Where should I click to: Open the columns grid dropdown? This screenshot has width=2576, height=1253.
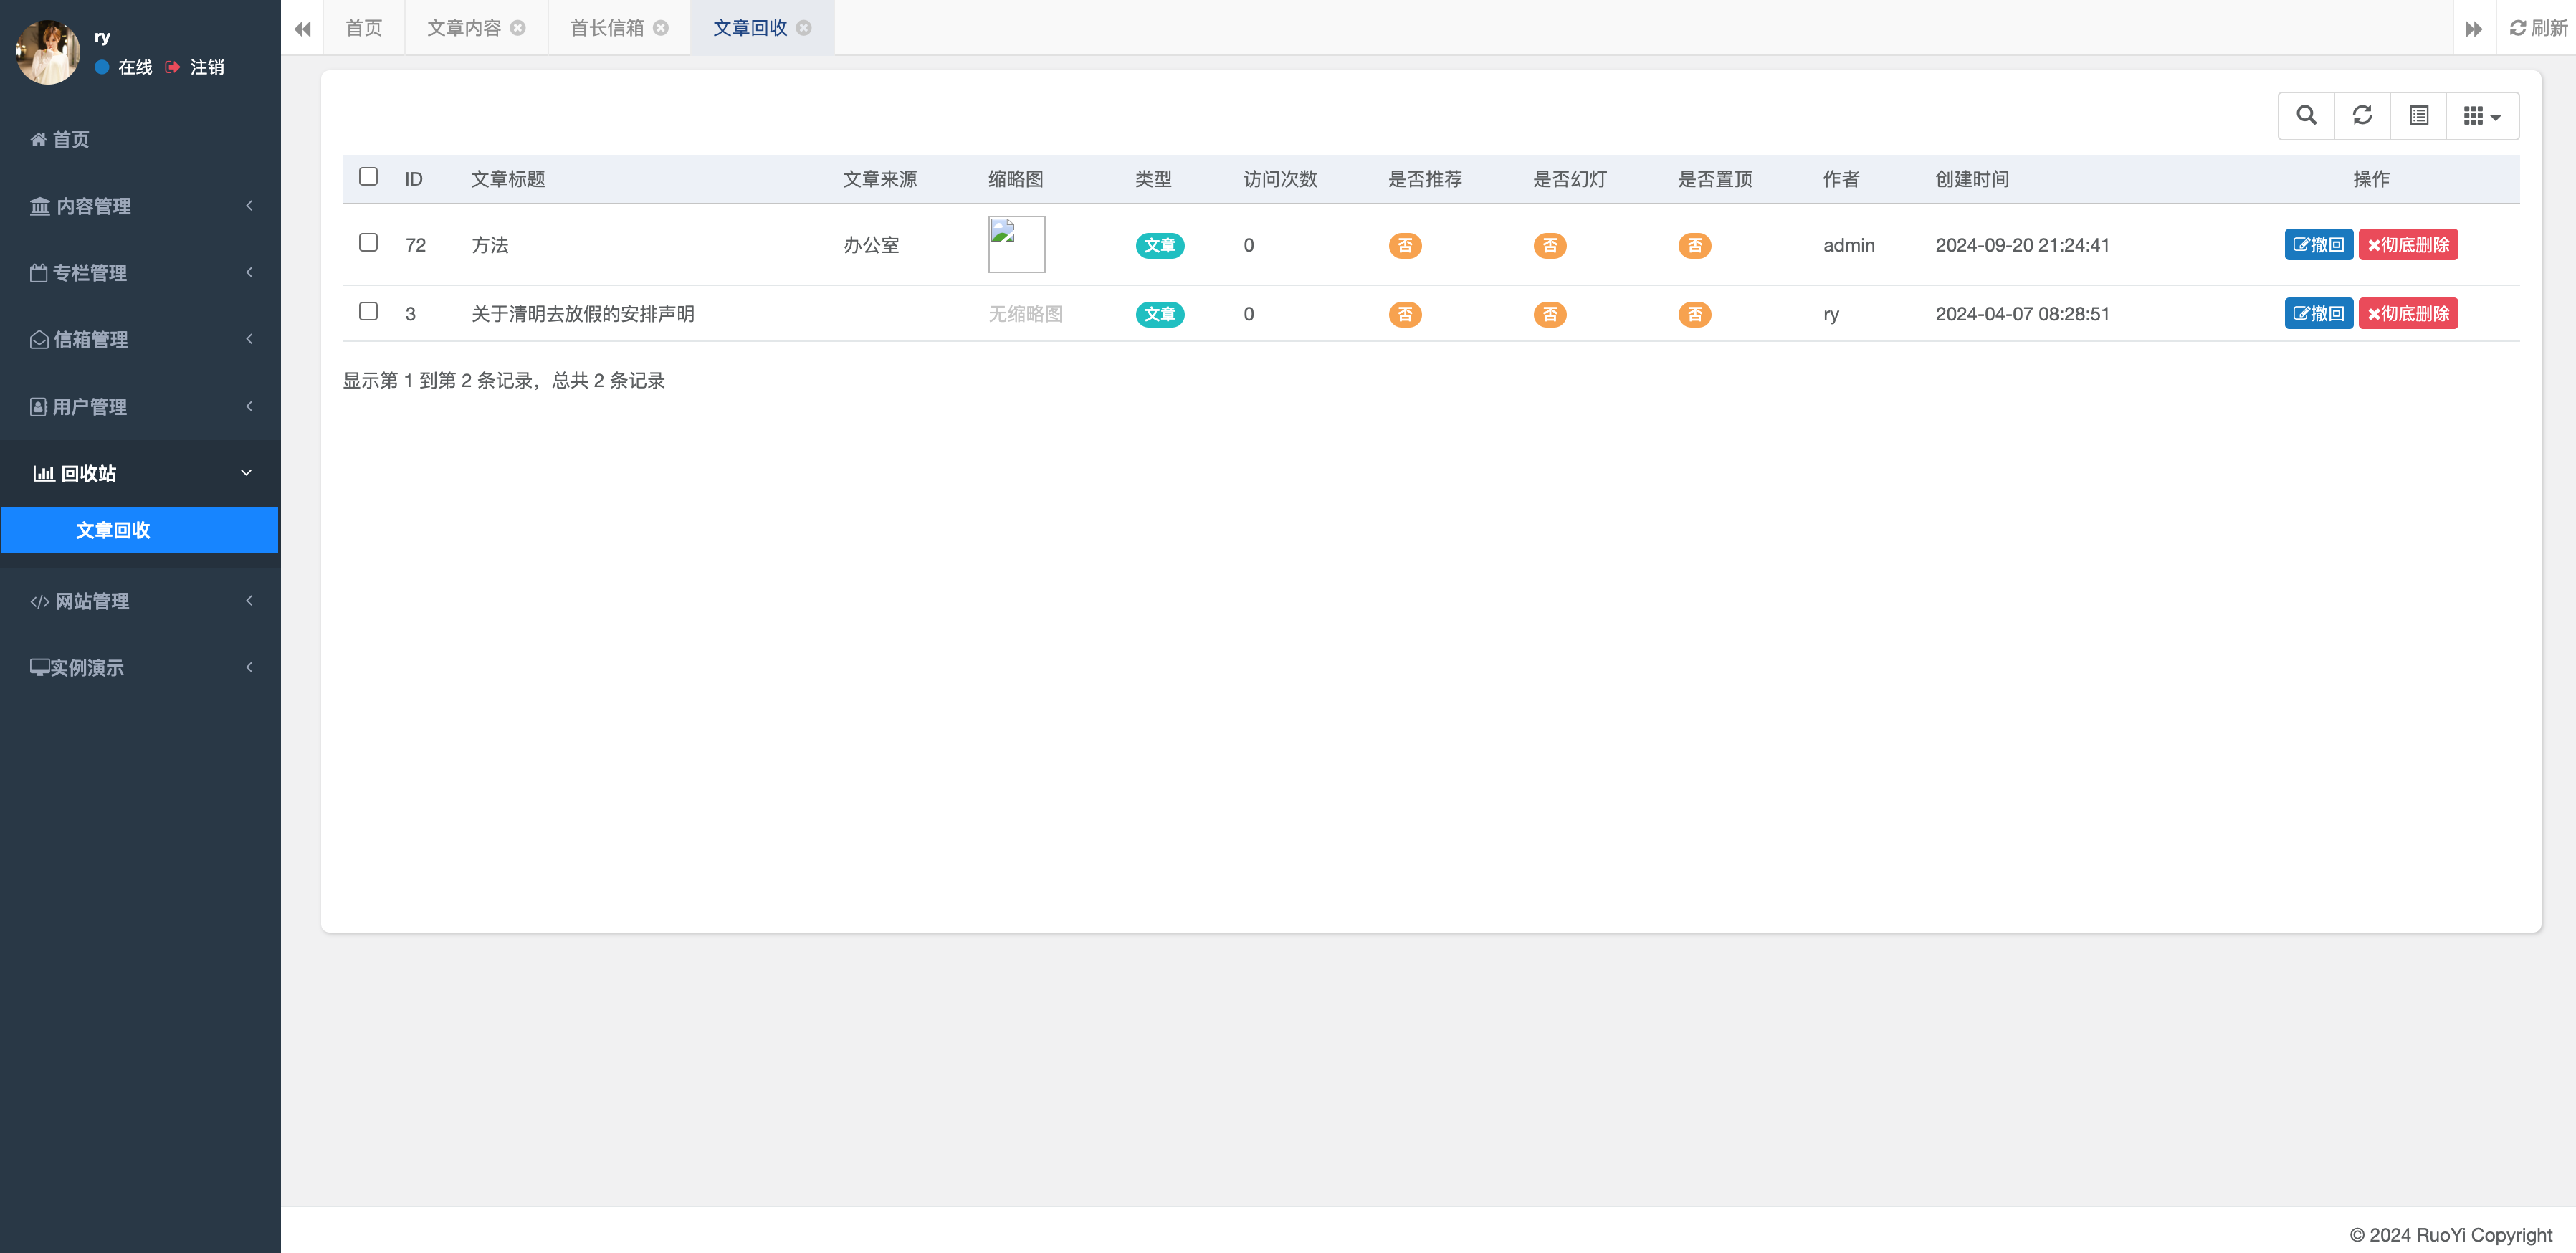2482,116
